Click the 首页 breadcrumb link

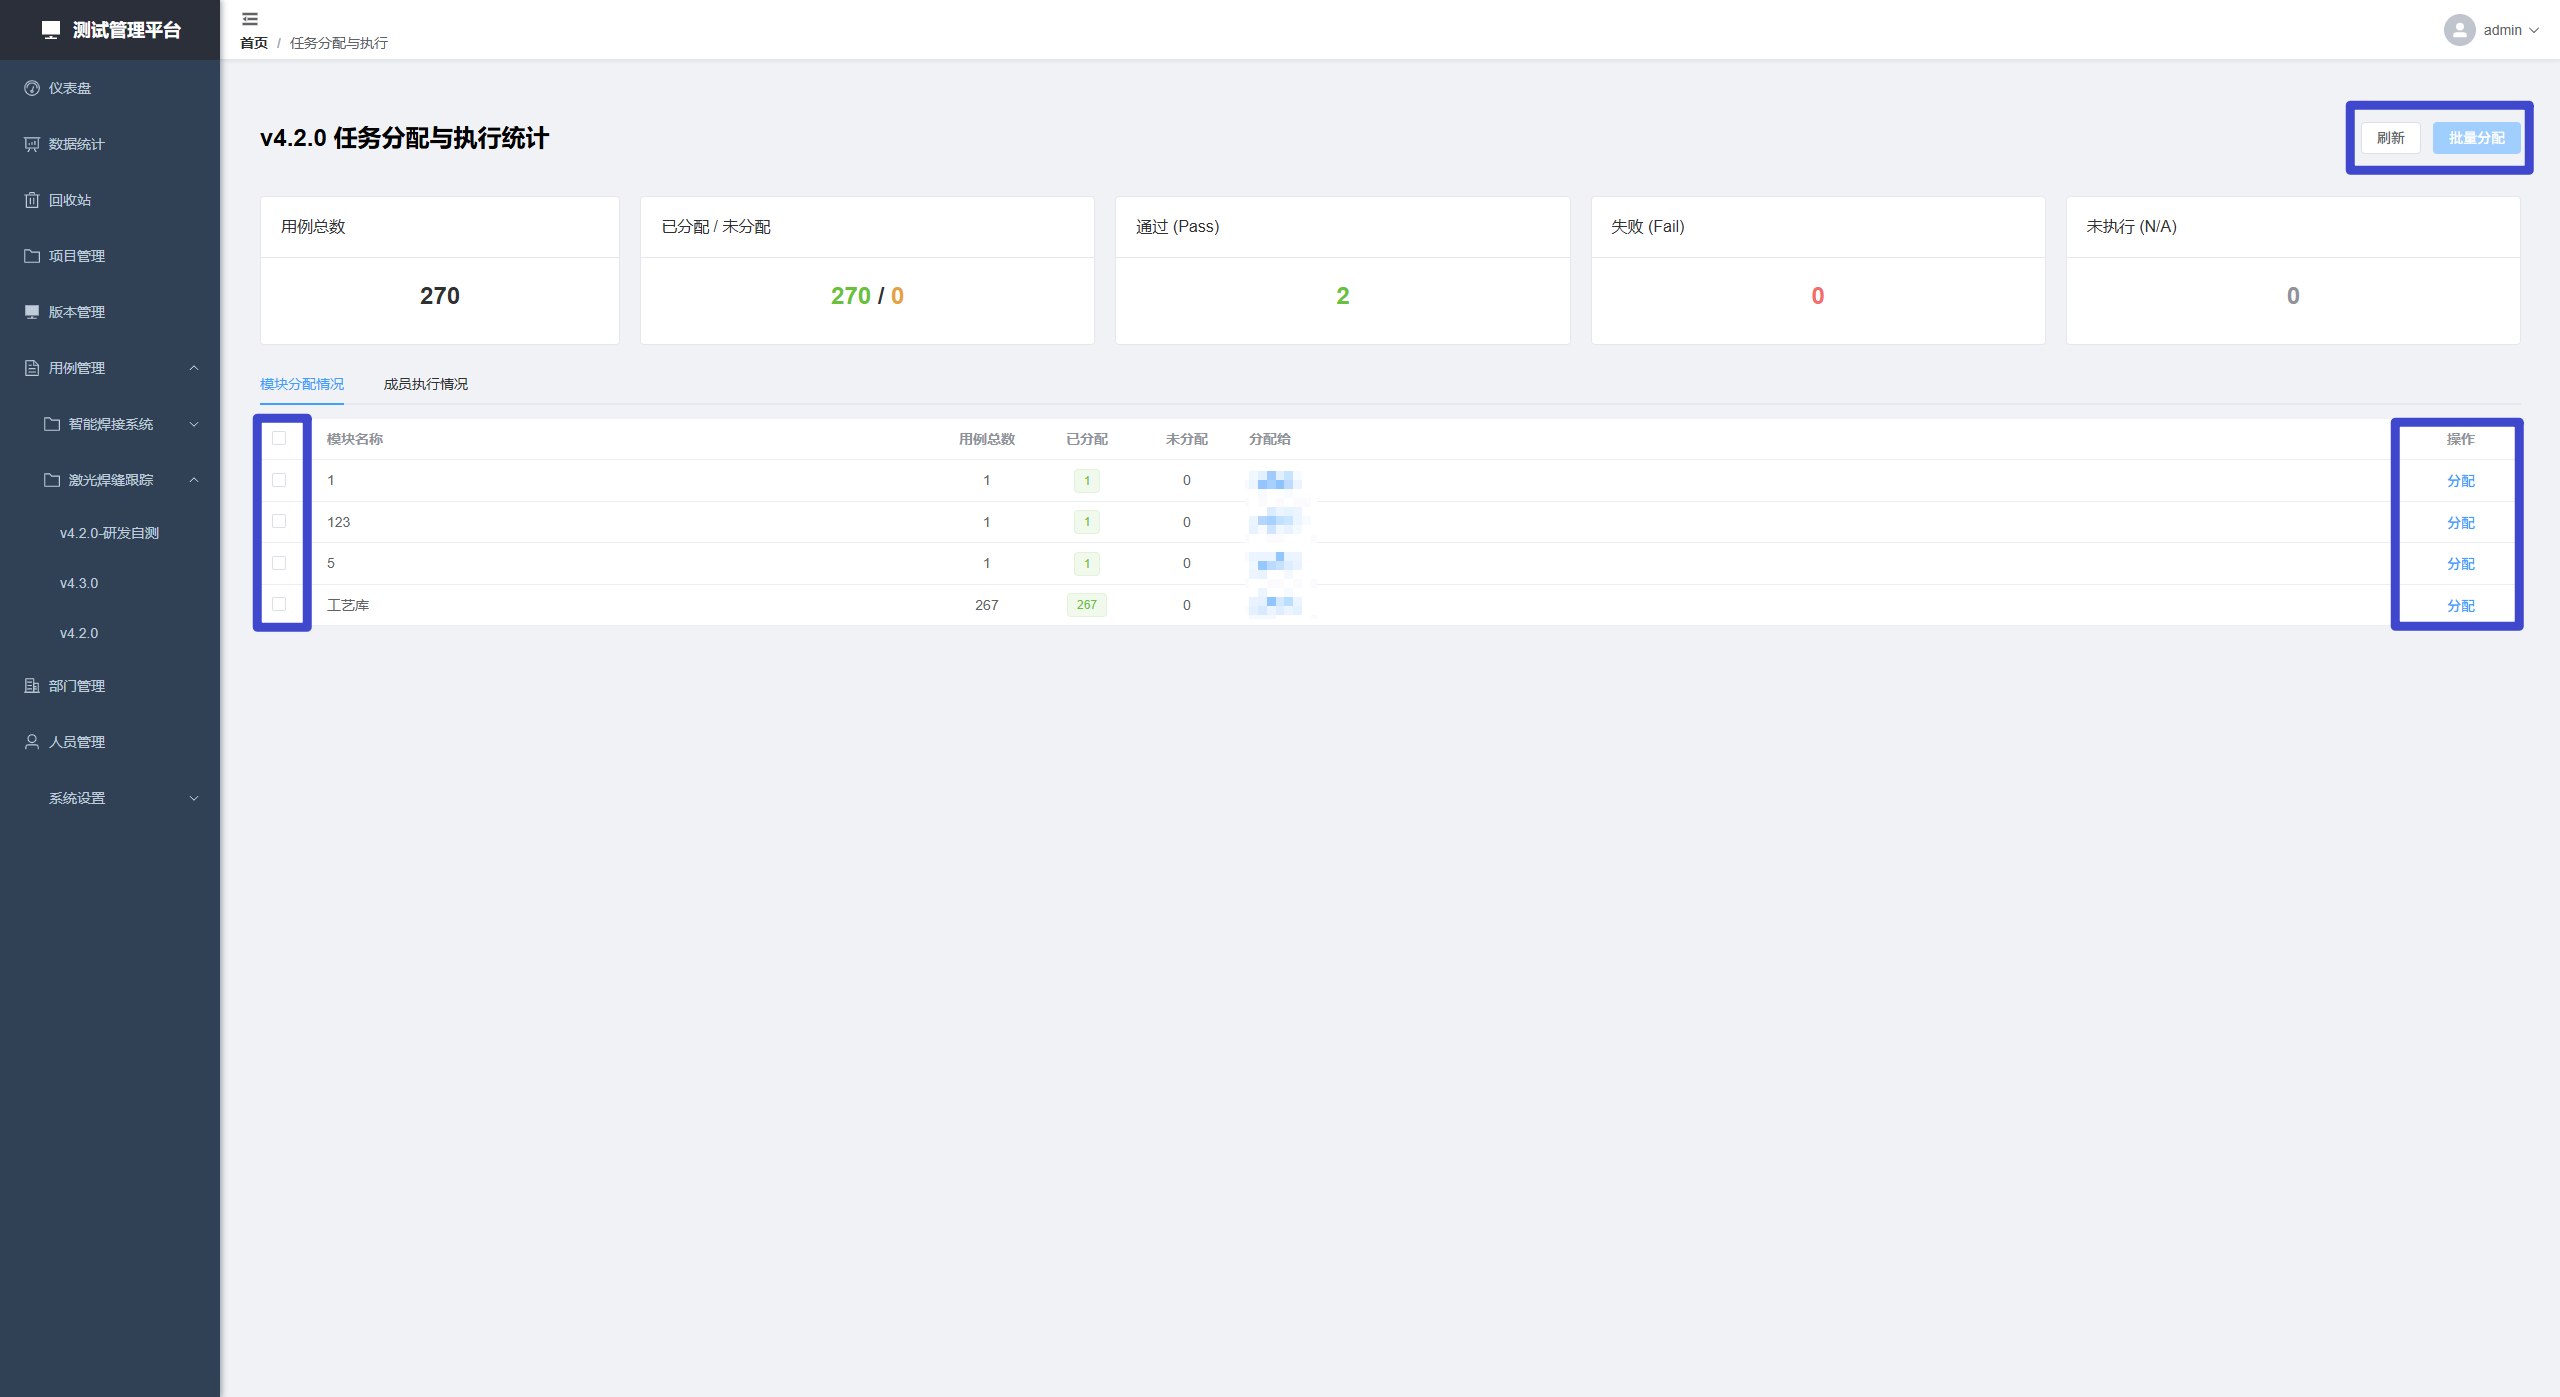254,43
